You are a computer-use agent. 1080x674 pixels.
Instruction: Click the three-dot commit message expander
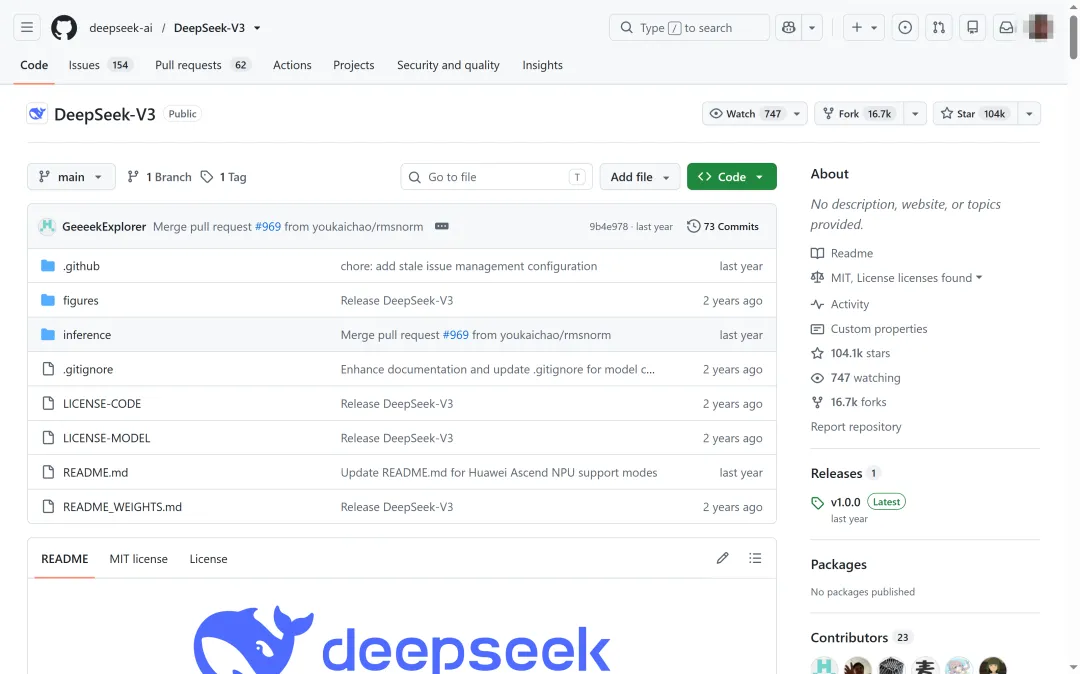442,226
